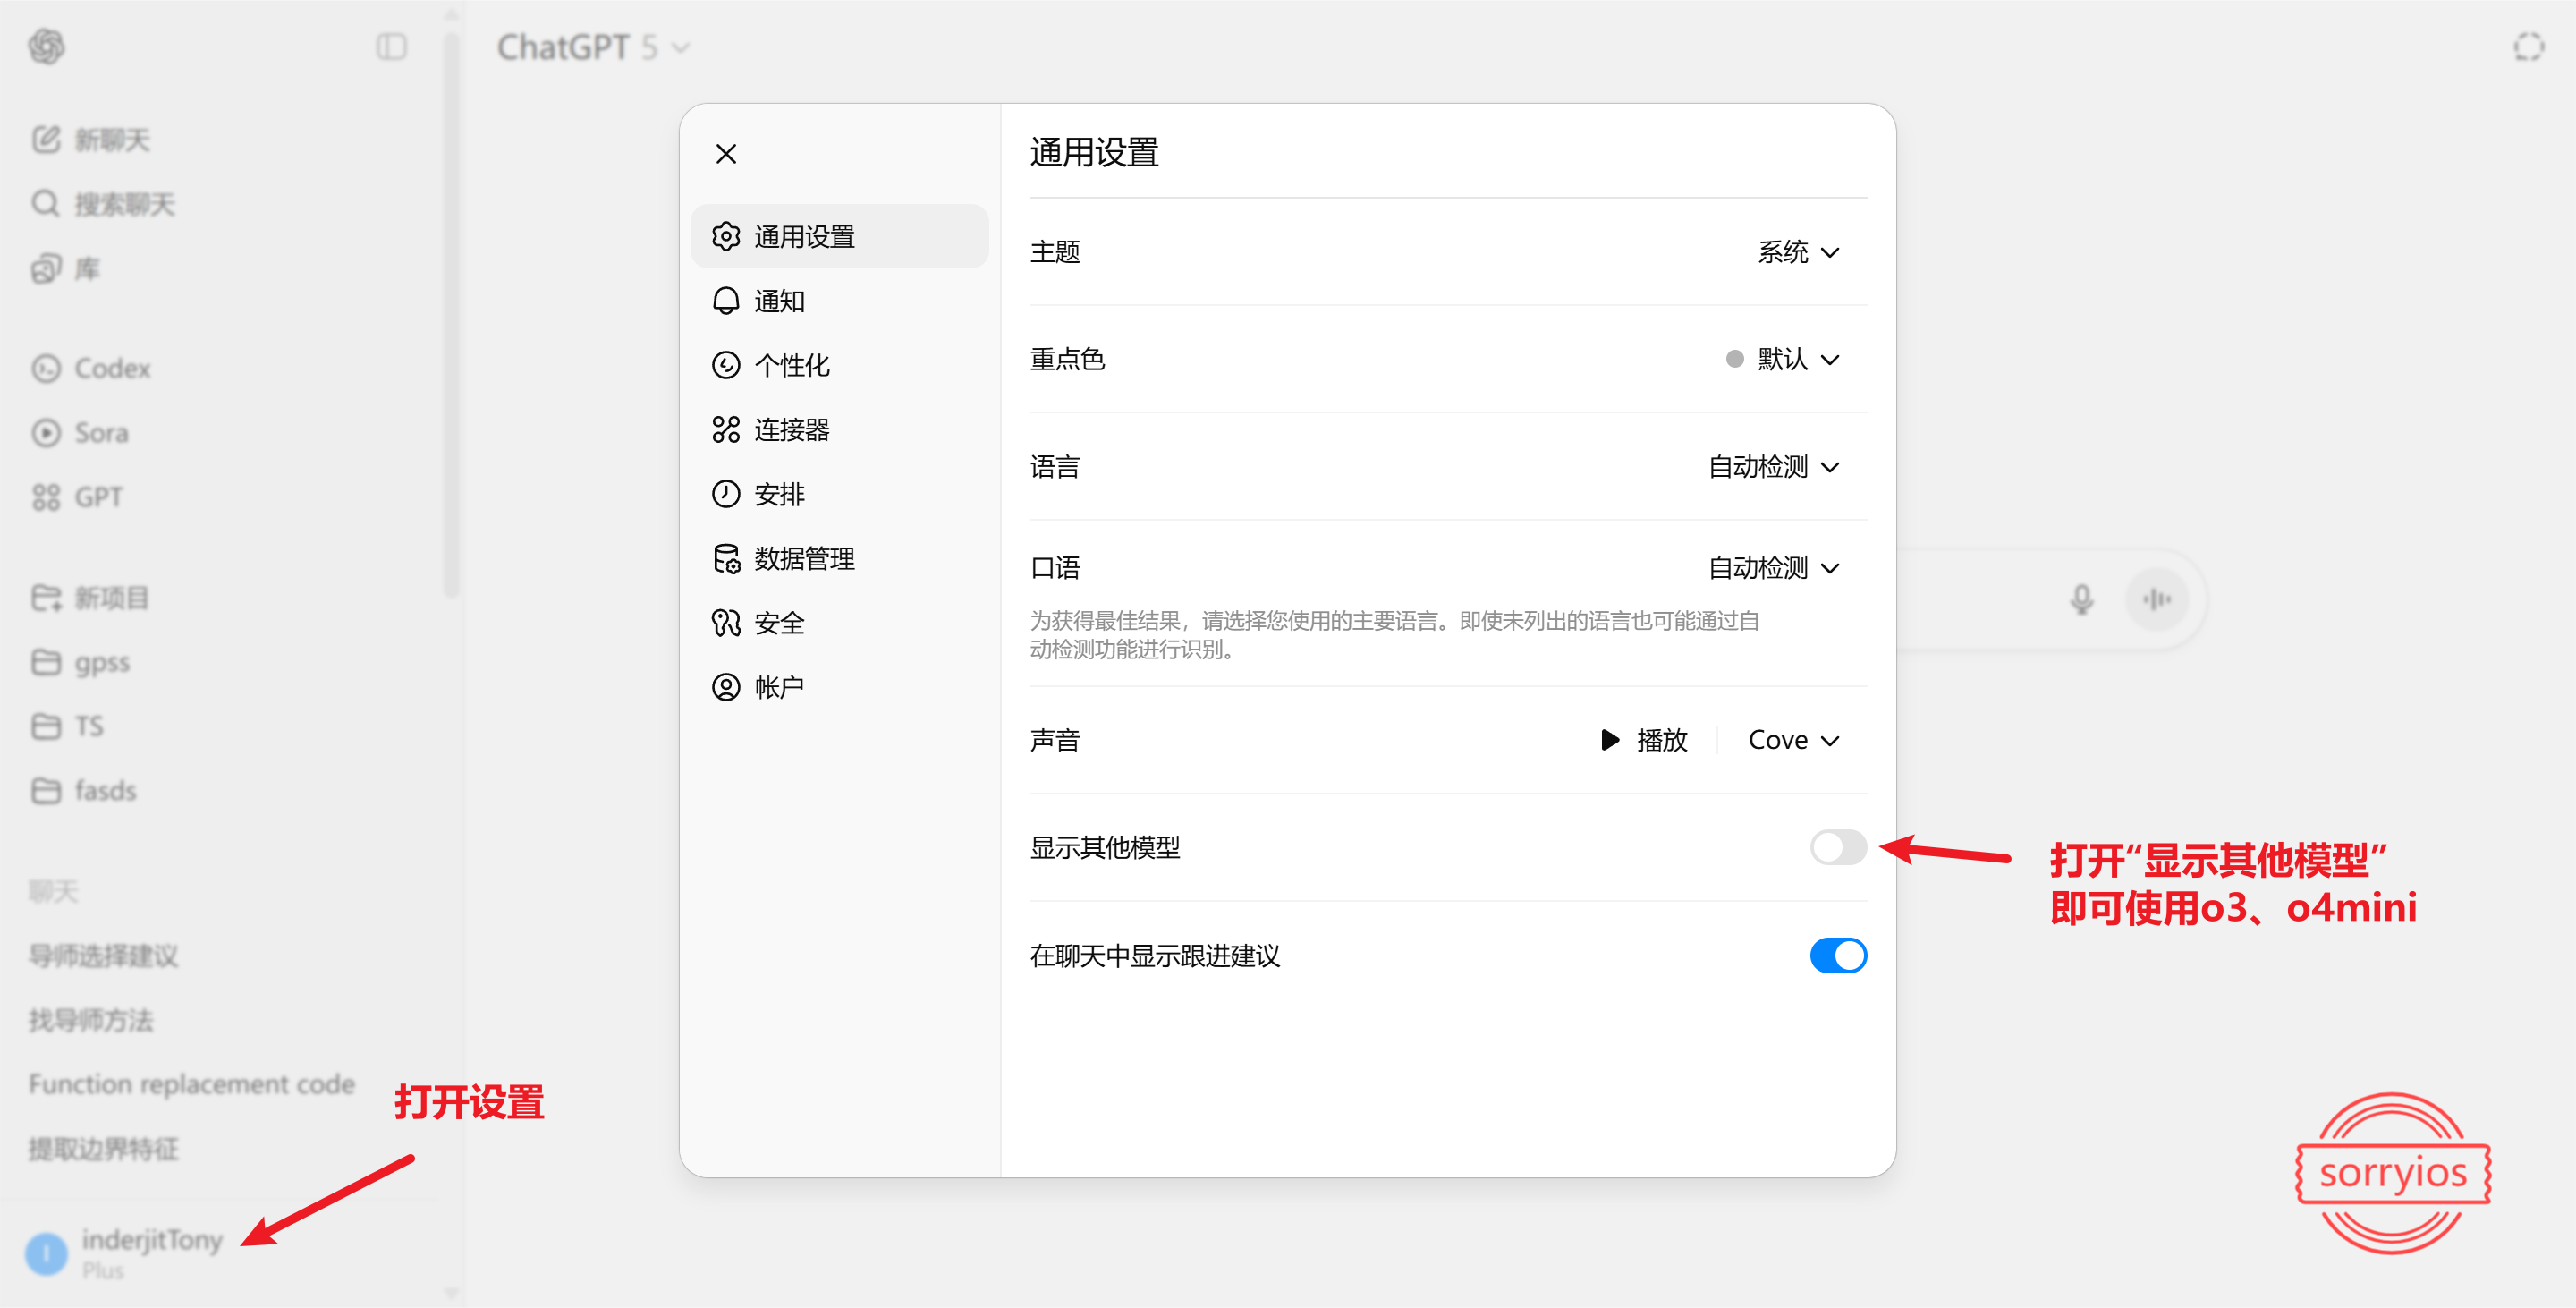Image resolution: width=2576 pixels, height=1308 pixels.
Task: Click 搜索聊天 in the sidebar
Action: [x=125, y=204]
